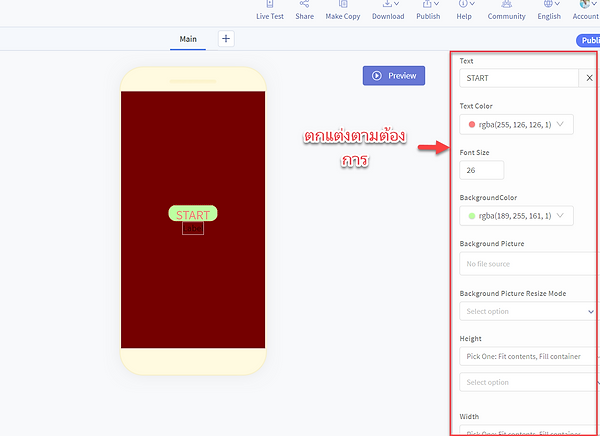Click the Preview button
The image size is (600, 436).
(394, 75)
